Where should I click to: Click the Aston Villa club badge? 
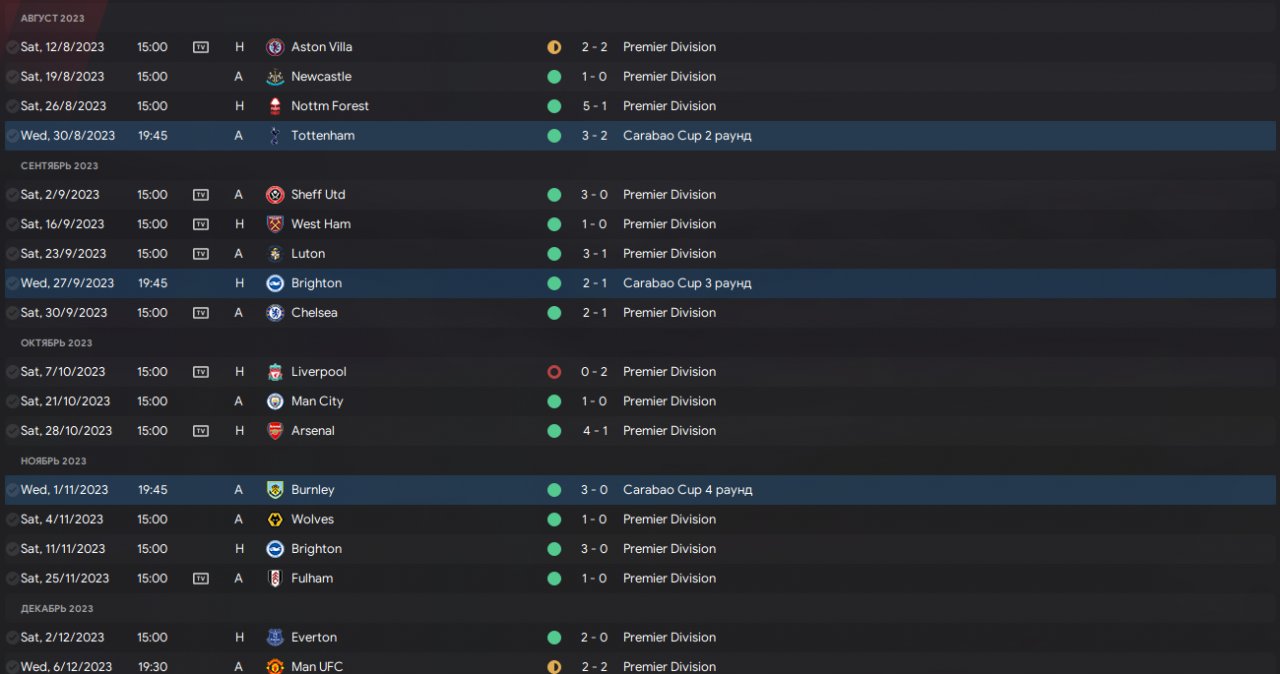click(x=275, y=47)
